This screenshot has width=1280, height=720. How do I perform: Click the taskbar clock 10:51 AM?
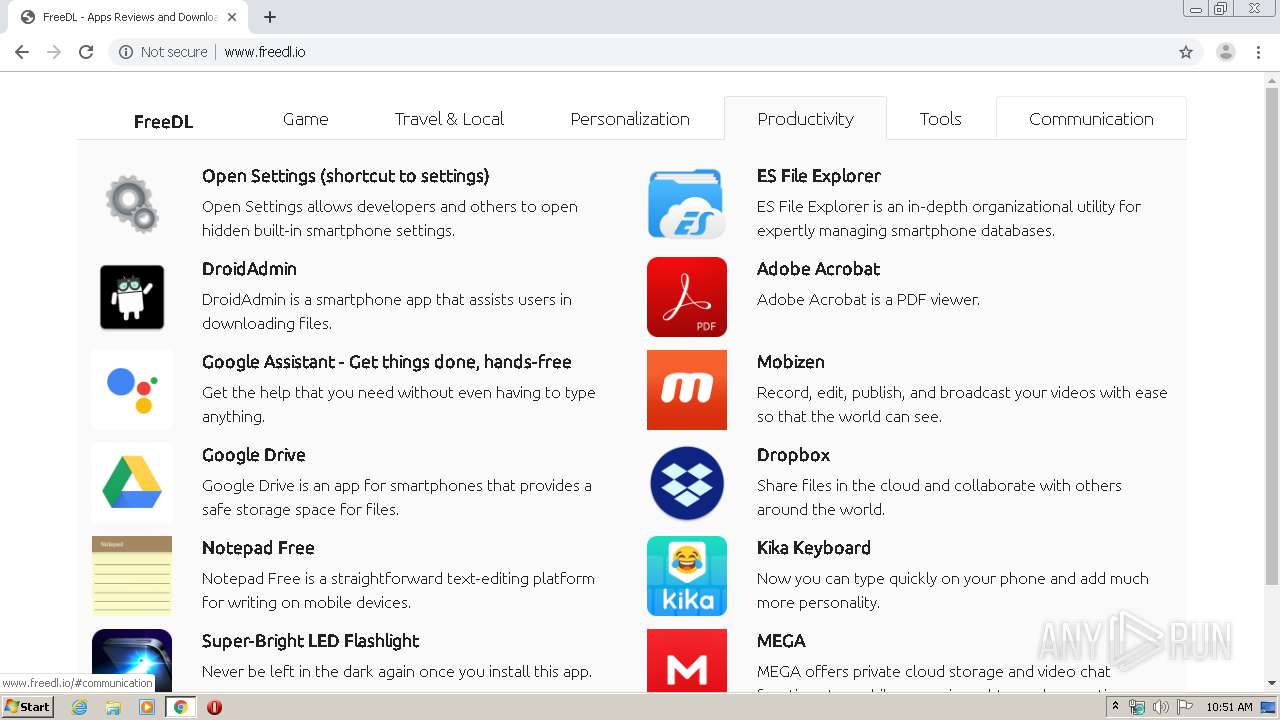(x=1229, y=707)
